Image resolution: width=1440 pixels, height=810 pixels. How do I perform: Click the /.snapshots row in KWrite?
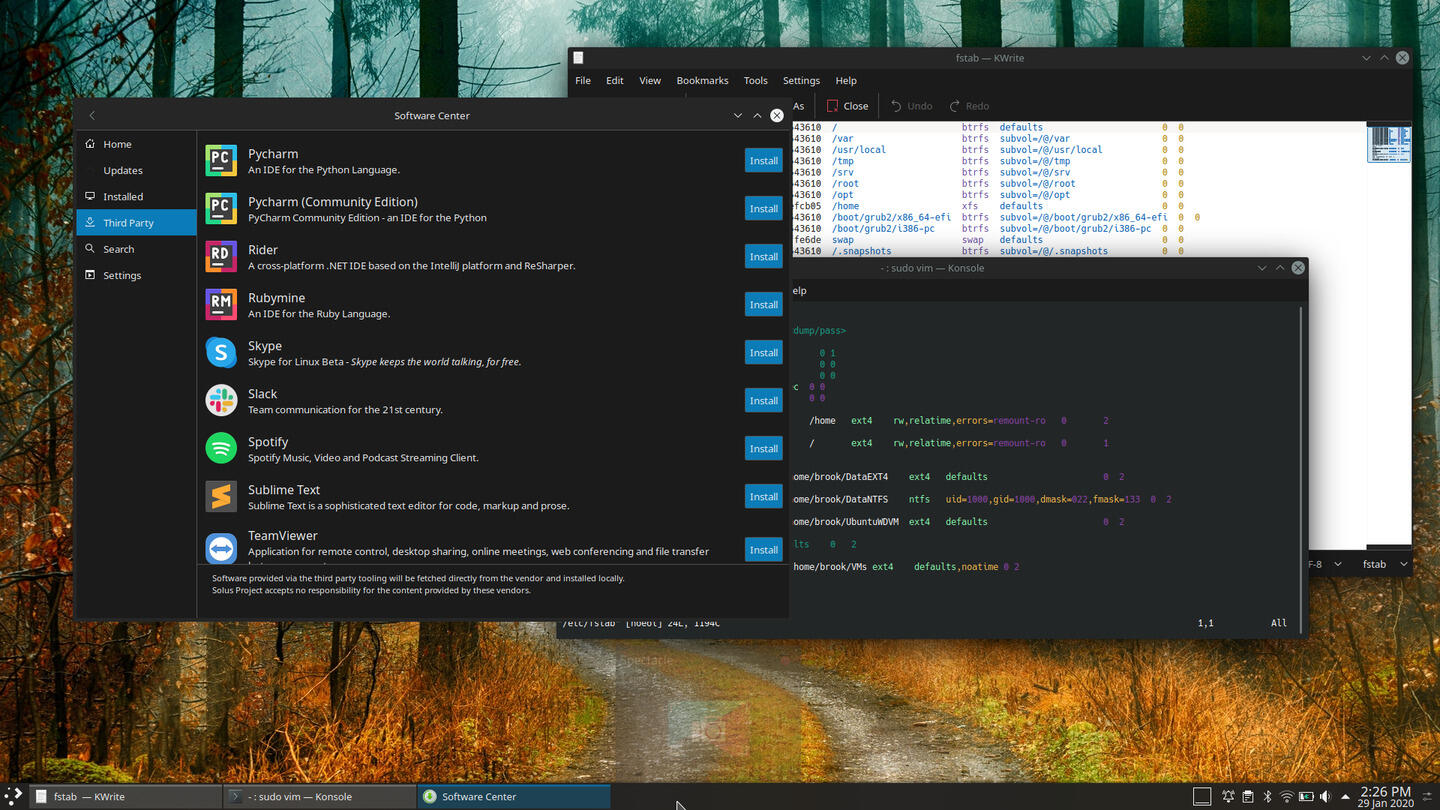coord(989,251)
